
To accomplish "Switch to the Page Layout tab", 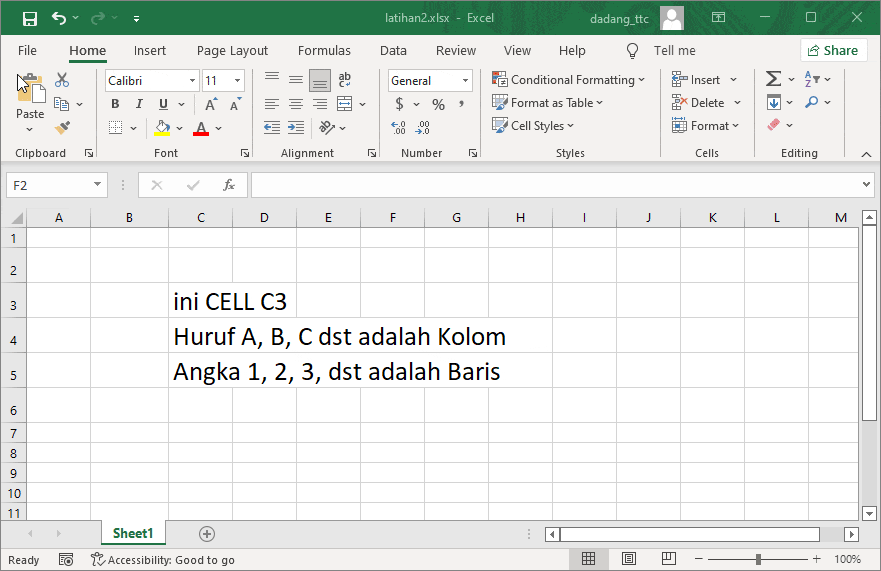I will pos(232,51).
